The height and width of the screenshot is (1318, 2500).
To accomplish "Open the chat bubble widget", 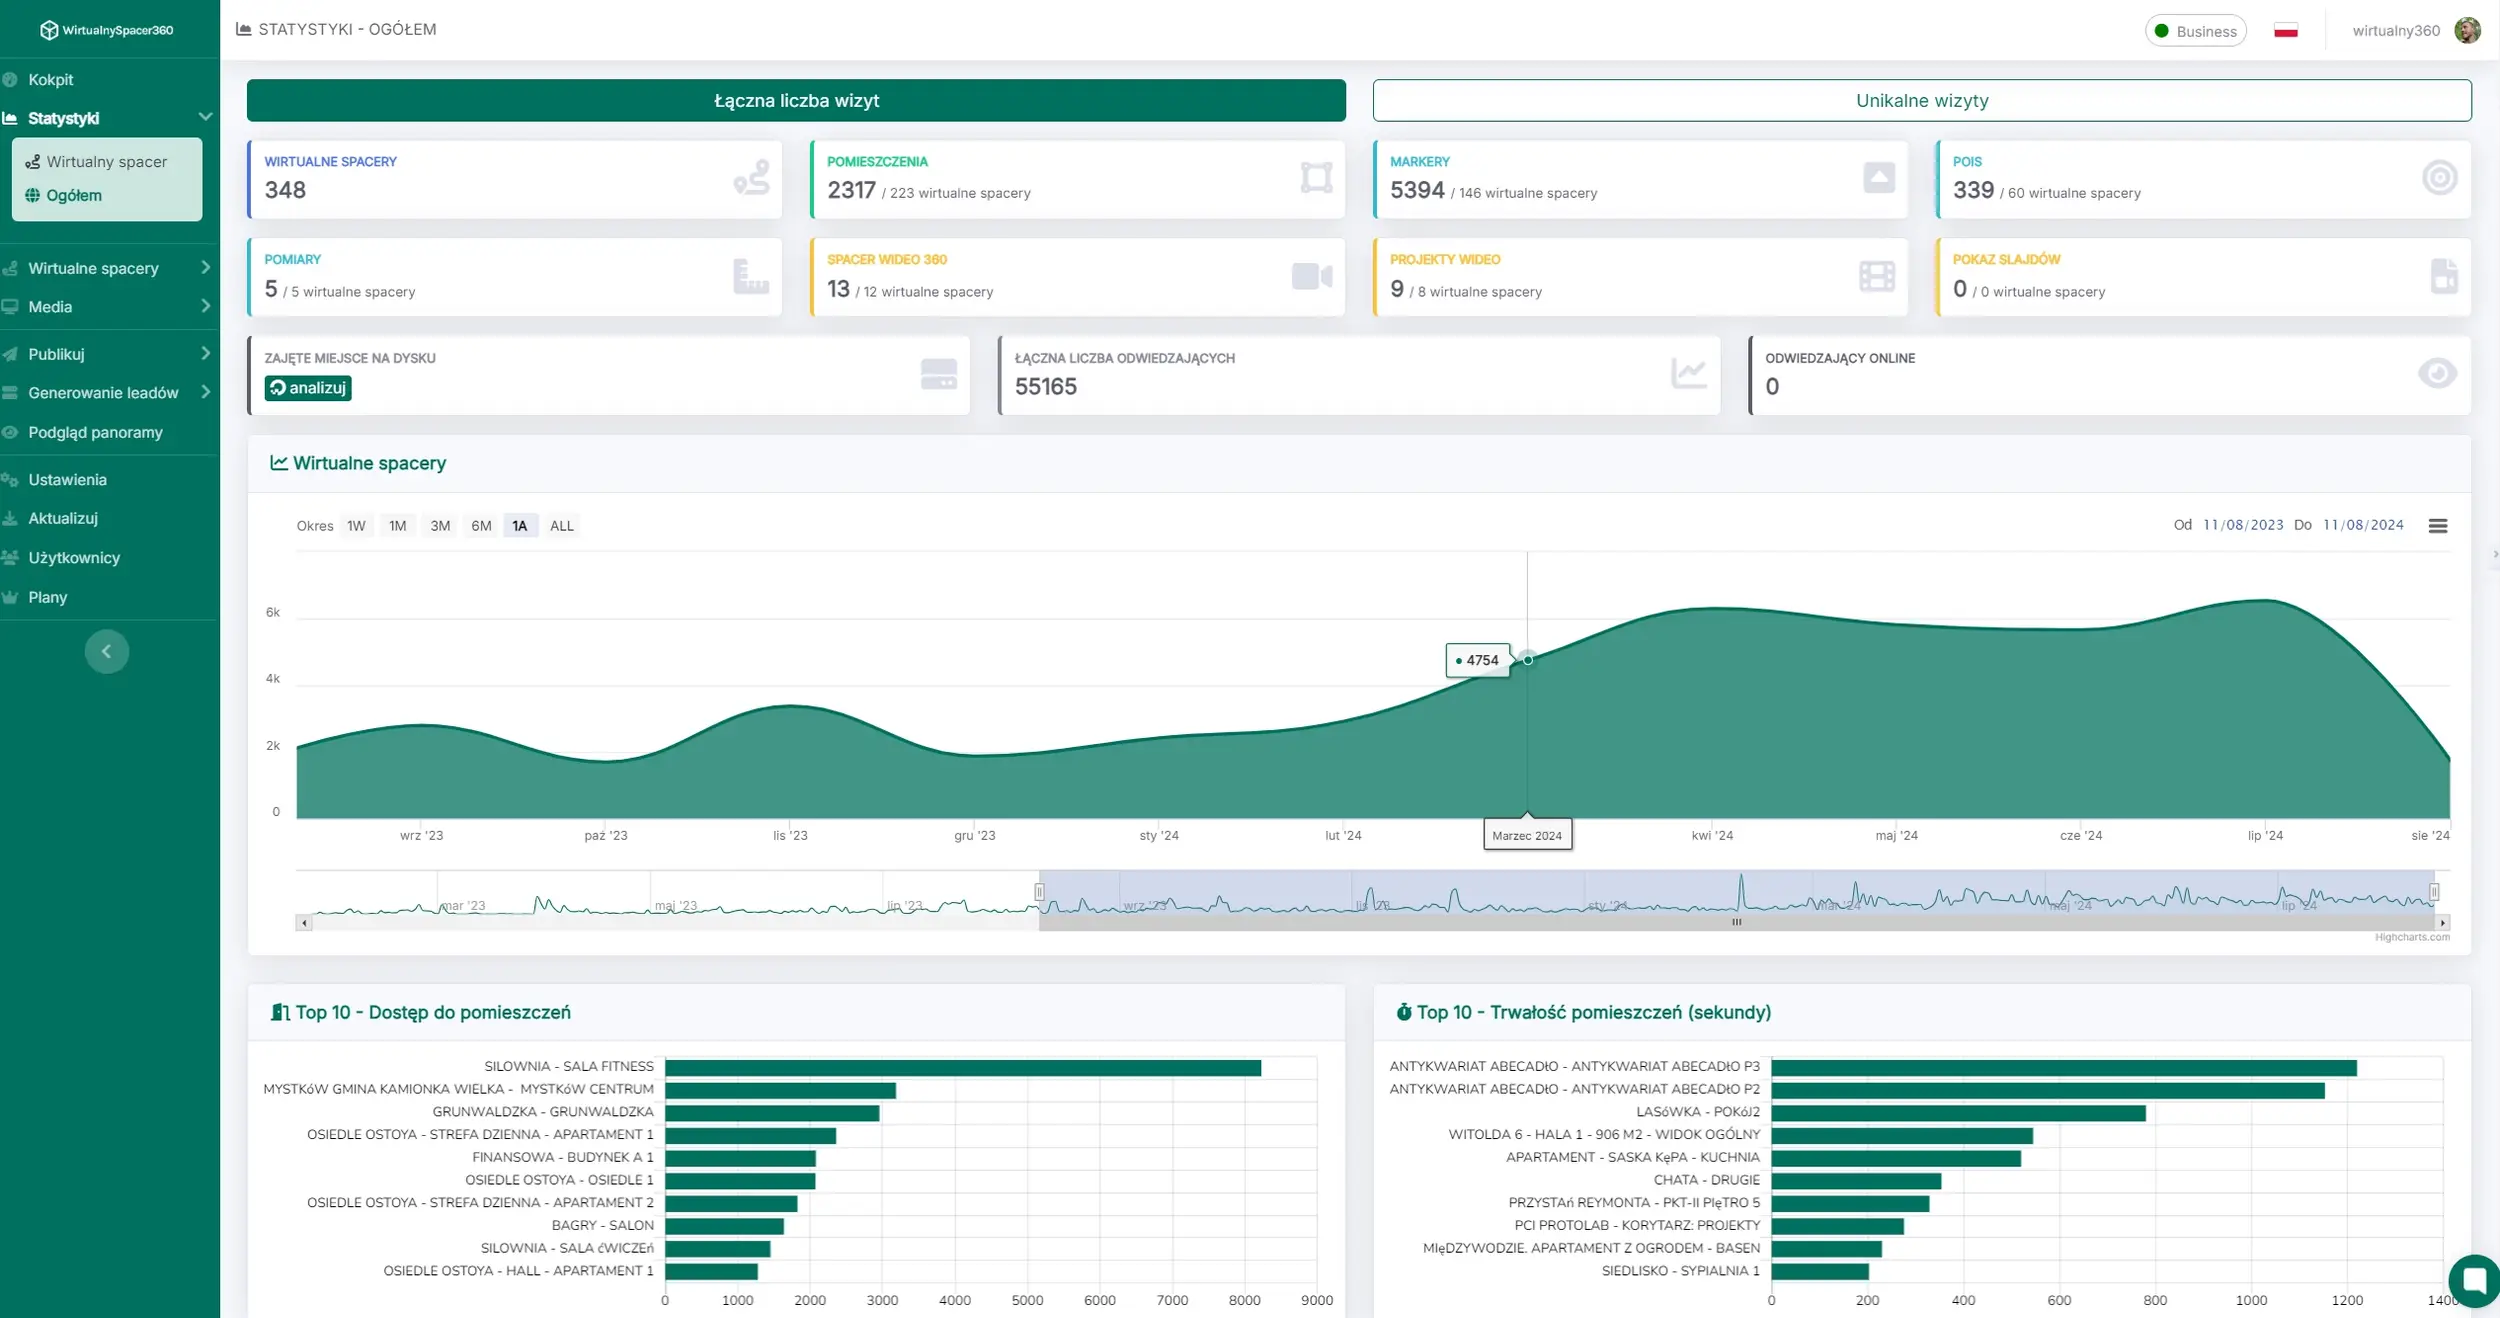I will click(x=2474, y=1279).
